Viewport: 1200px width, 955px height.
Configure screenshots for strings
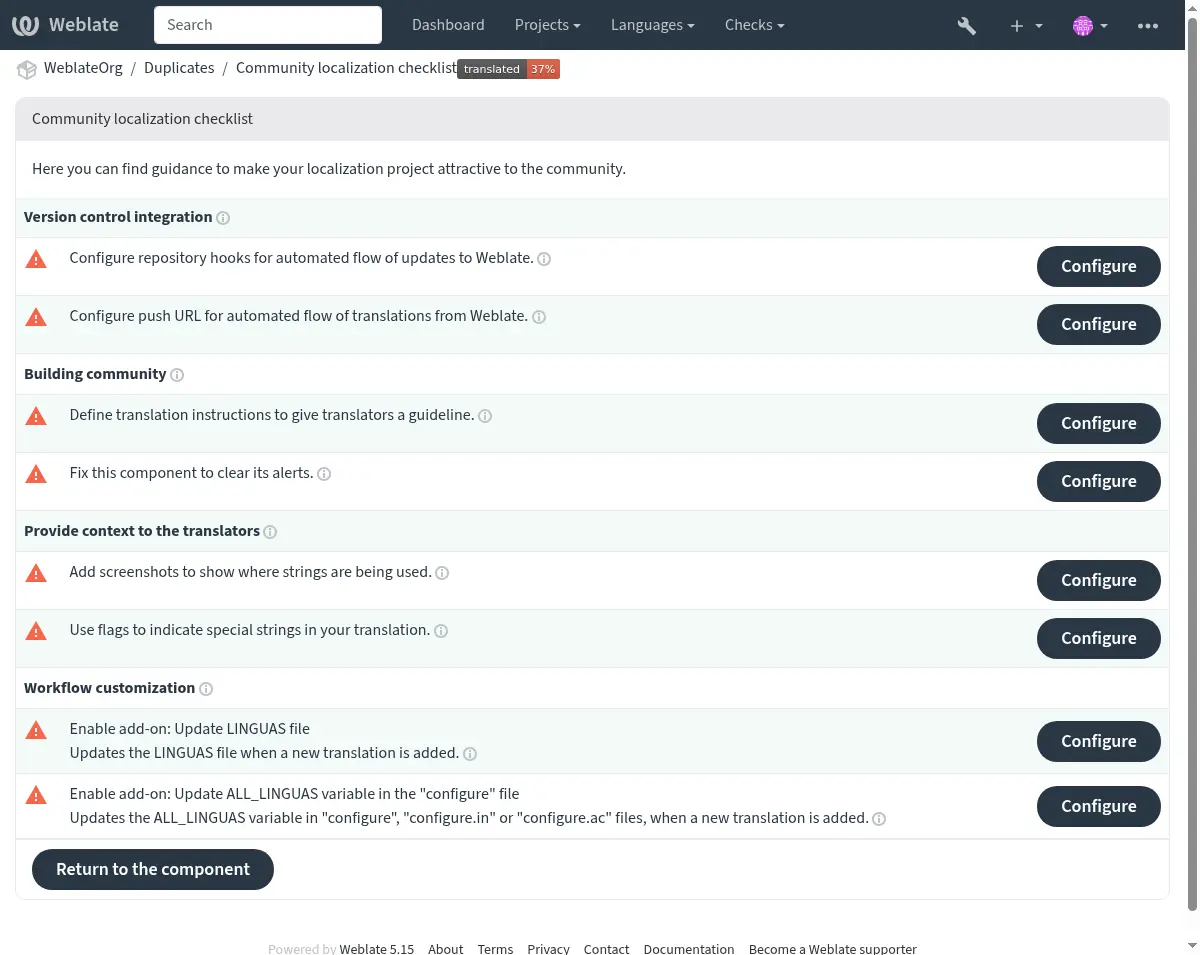tap(1098, 580)
